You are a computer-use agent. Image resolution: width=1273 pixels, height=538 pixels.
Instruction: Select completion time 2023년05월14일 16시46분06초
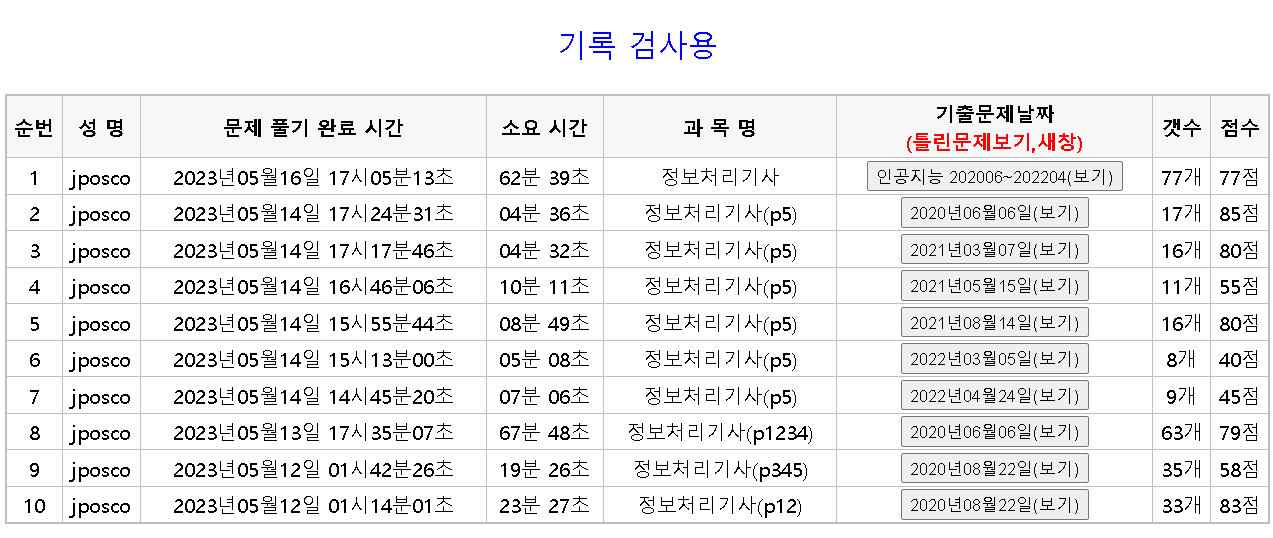pos(313,287)
